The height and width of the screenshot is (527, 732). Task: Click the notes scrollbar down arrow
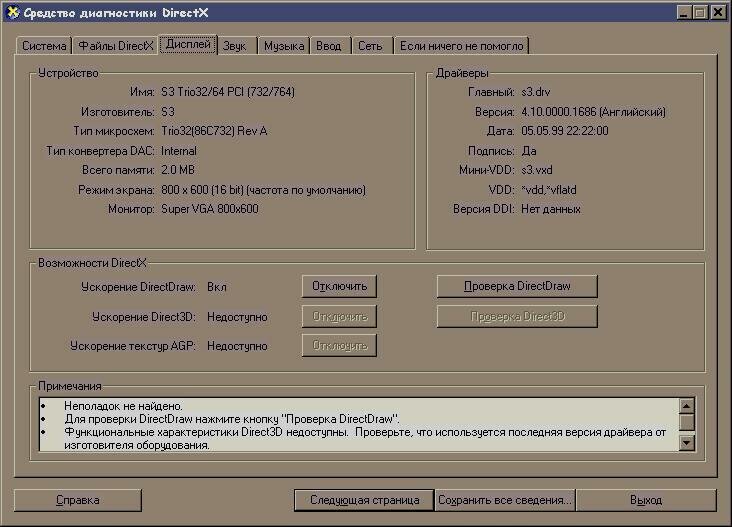[686, 443]
